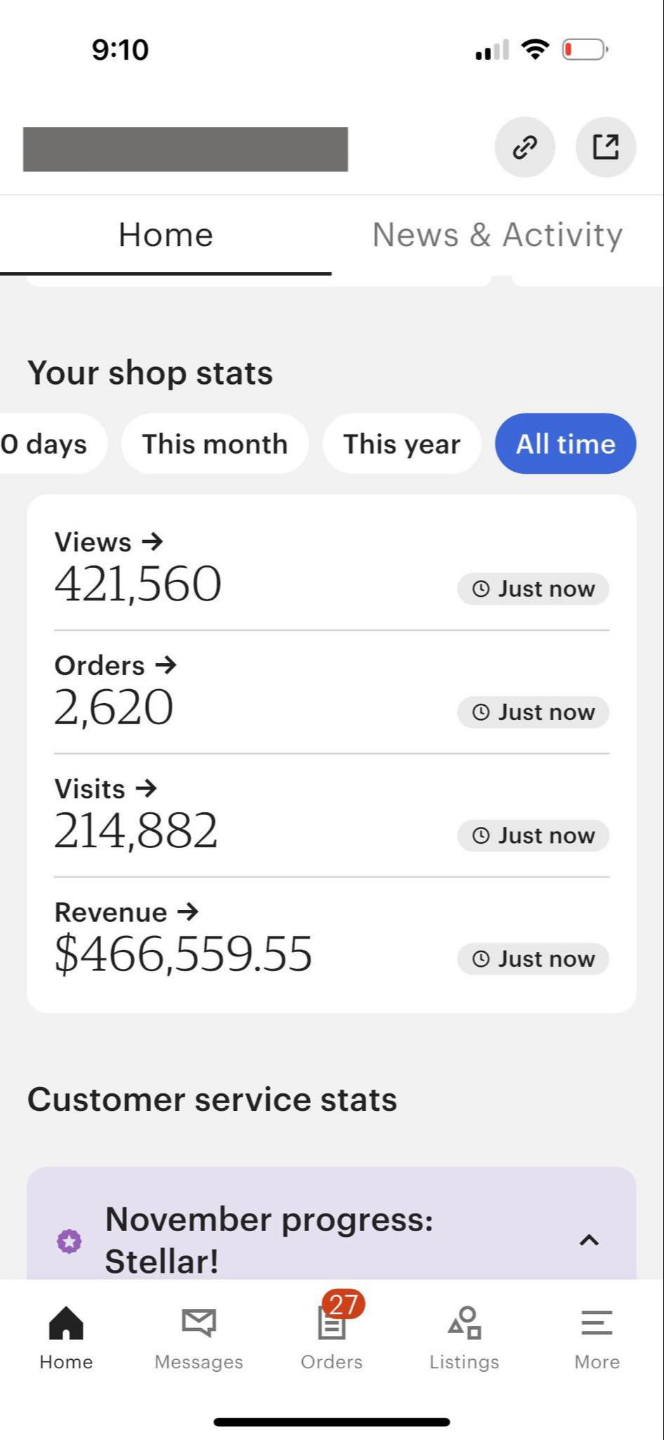Screen dimensions: 664x1440
Task: Tap the copy shop link icon
Action: (525, 148)
